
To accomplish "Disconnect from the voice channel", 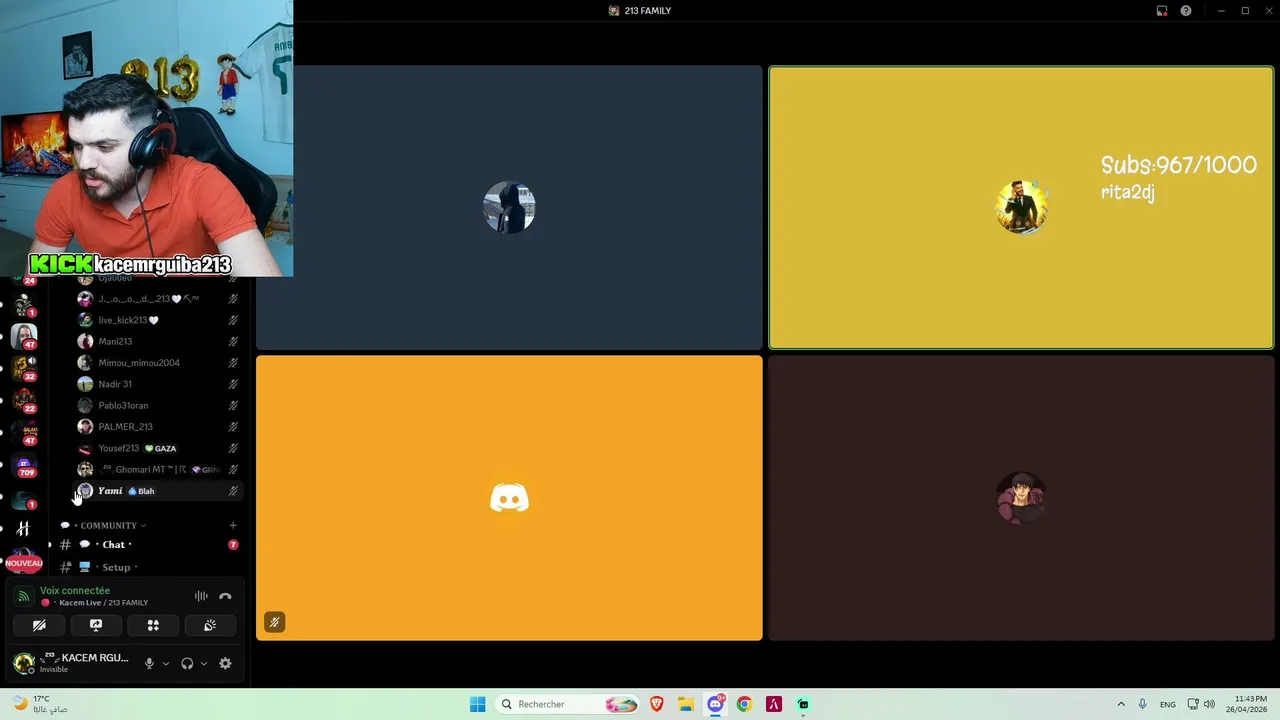I will tap(225, 596).
